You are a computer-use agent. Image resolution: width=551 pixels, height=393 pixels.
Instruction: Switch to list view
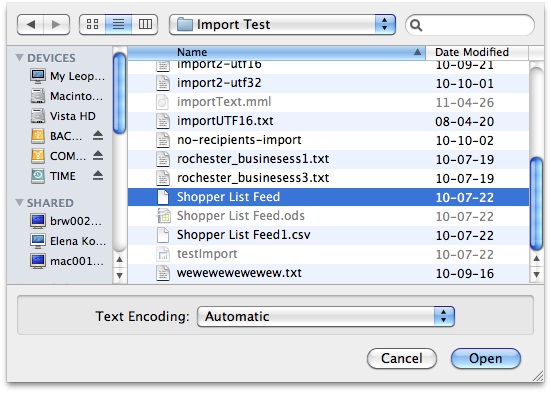point(118,25)
